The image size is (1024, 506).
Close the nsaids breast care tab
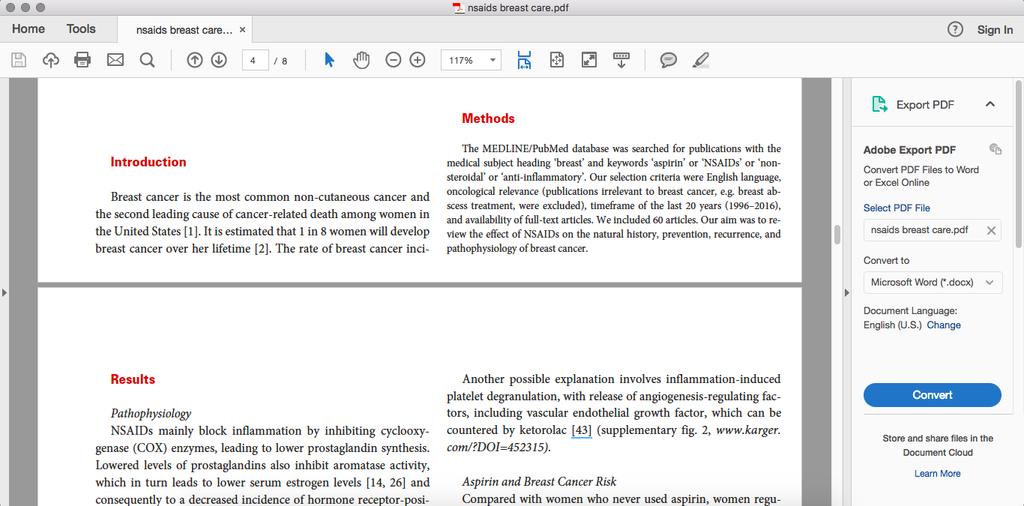click(242, 30)
